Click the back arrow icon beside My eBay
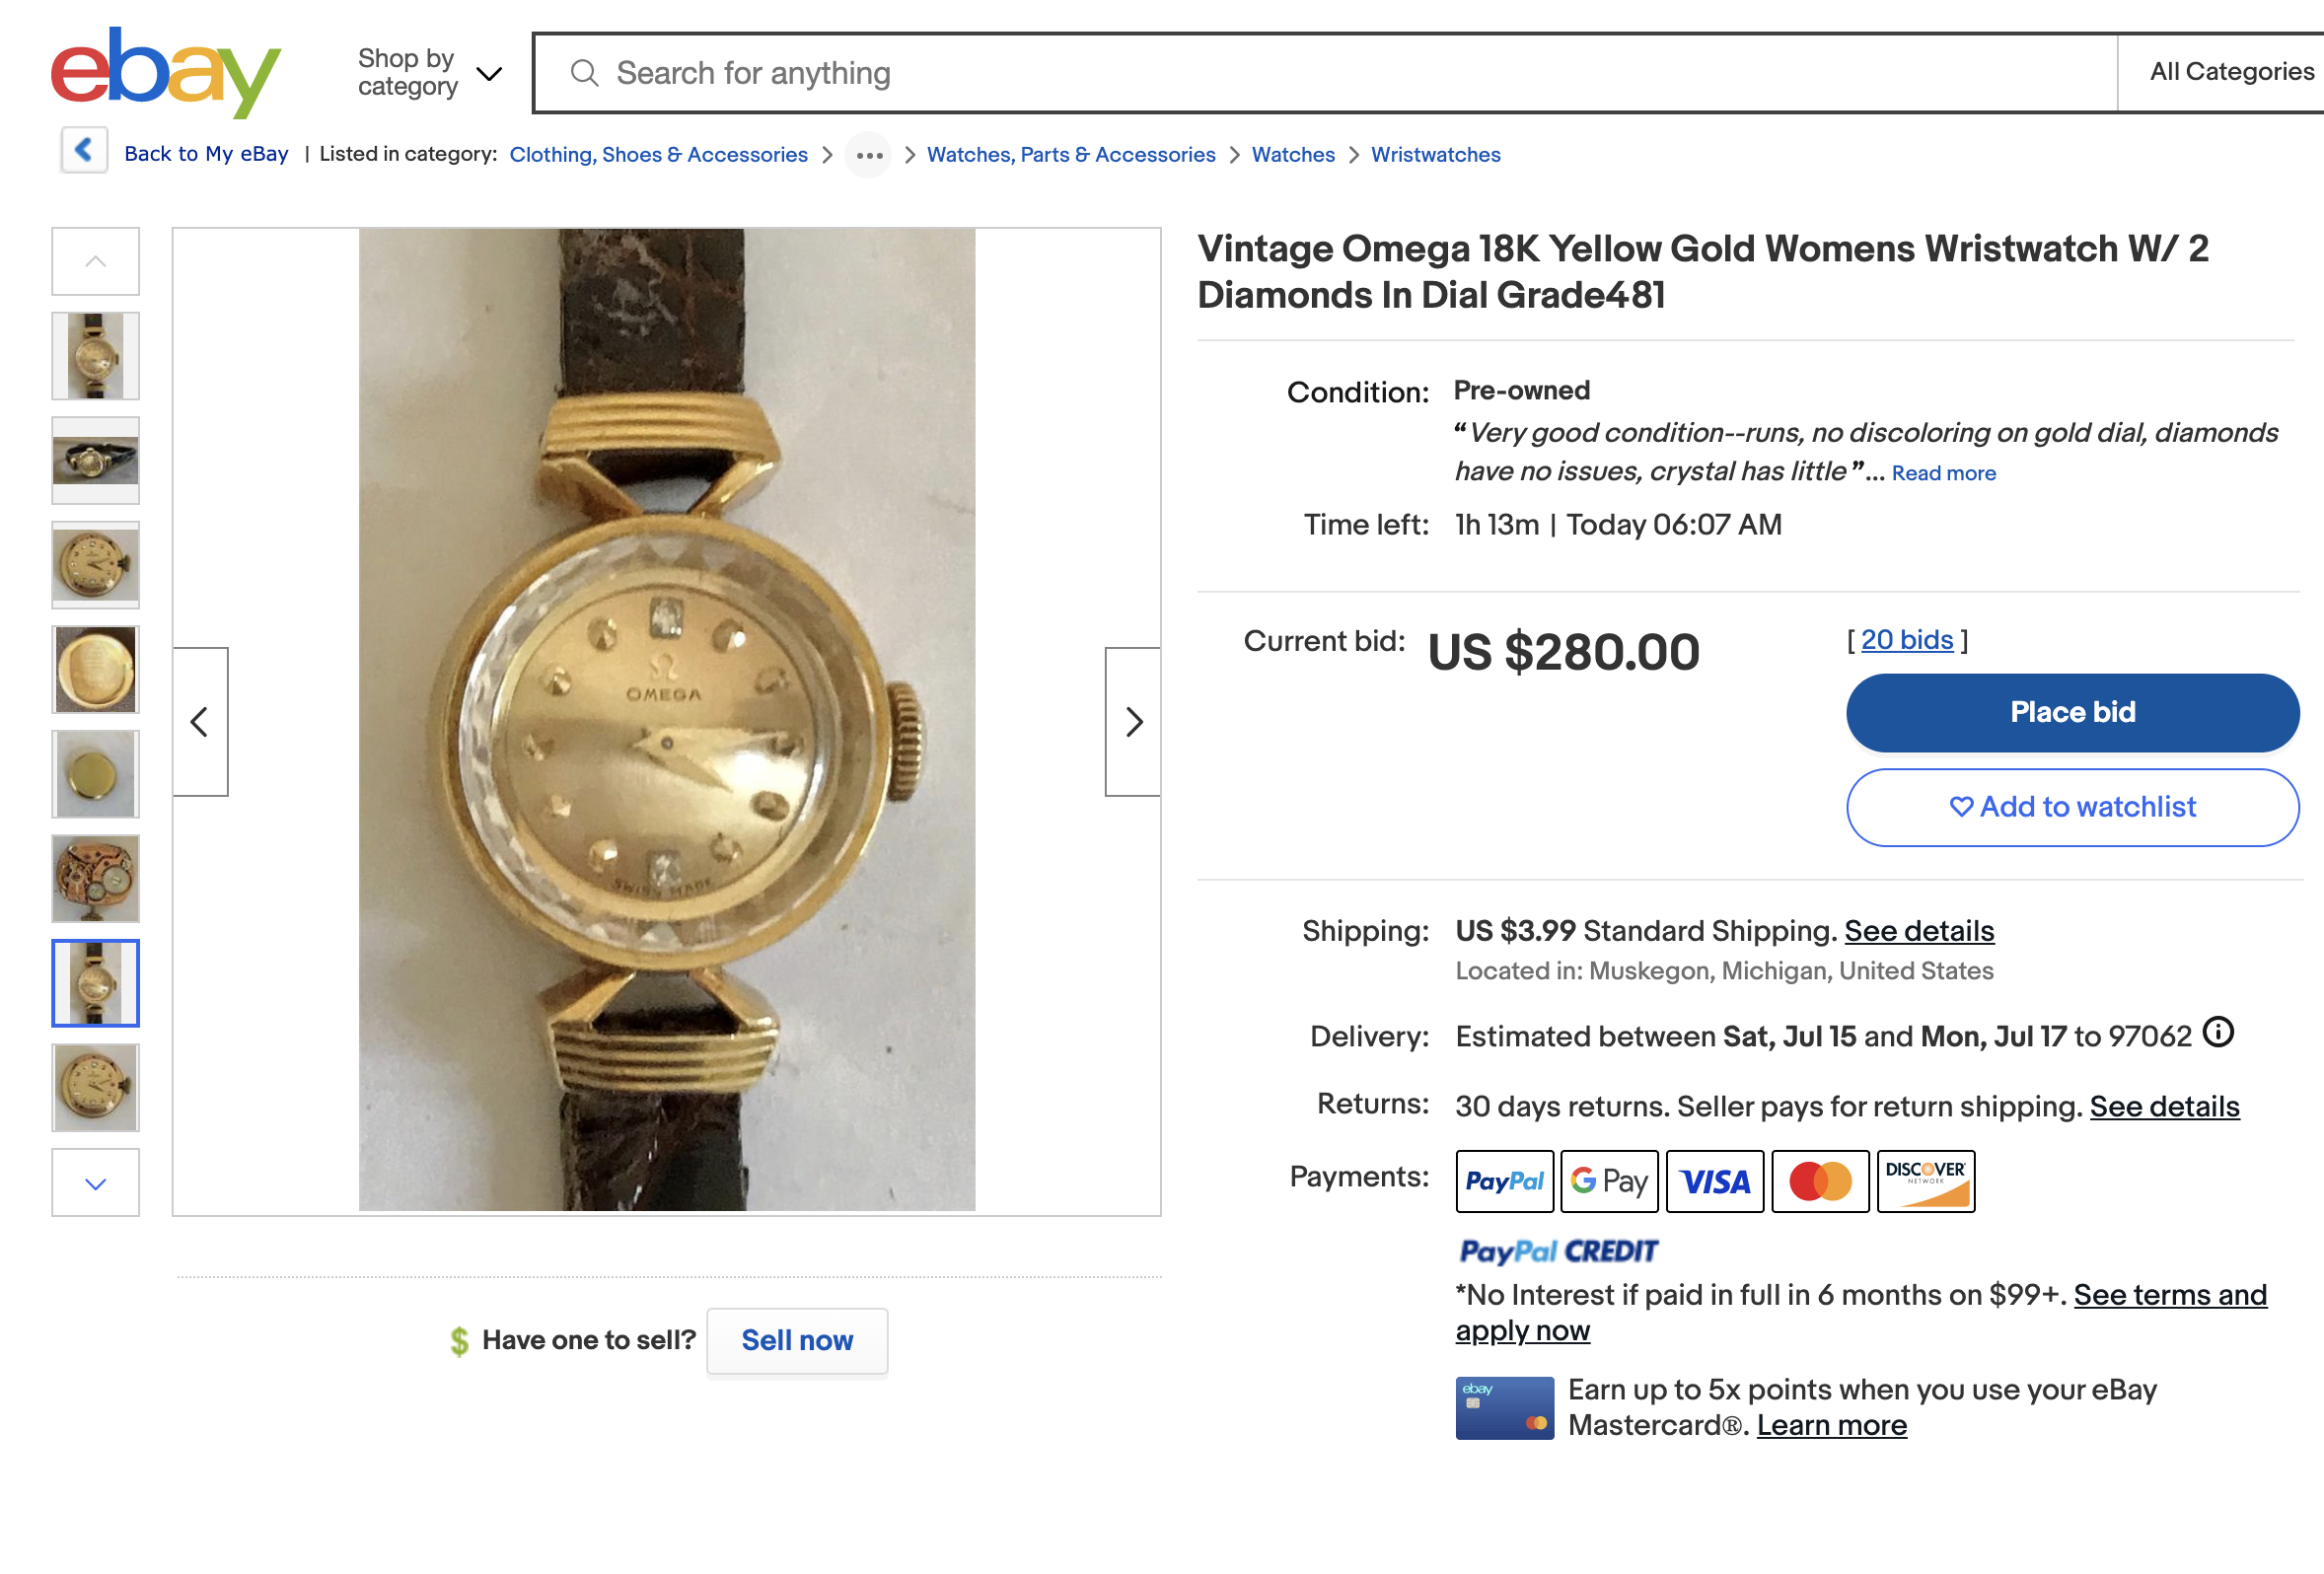The width and height of the screenshot is (2324, 1574). click(x=84, y=151)
